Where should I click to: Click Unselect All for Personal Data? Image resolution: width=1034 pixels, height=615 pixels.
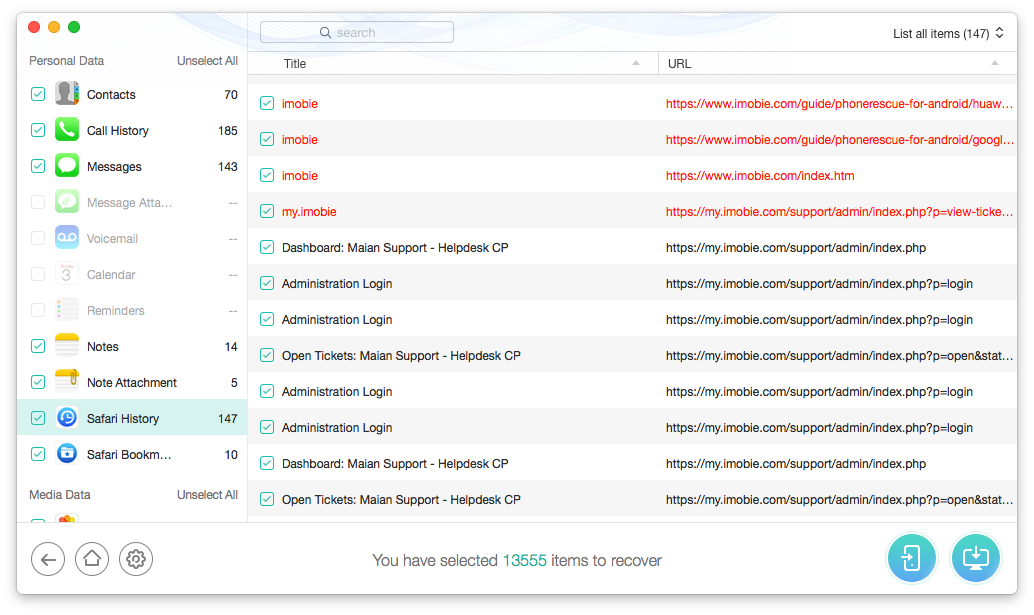tap(207, 61)
